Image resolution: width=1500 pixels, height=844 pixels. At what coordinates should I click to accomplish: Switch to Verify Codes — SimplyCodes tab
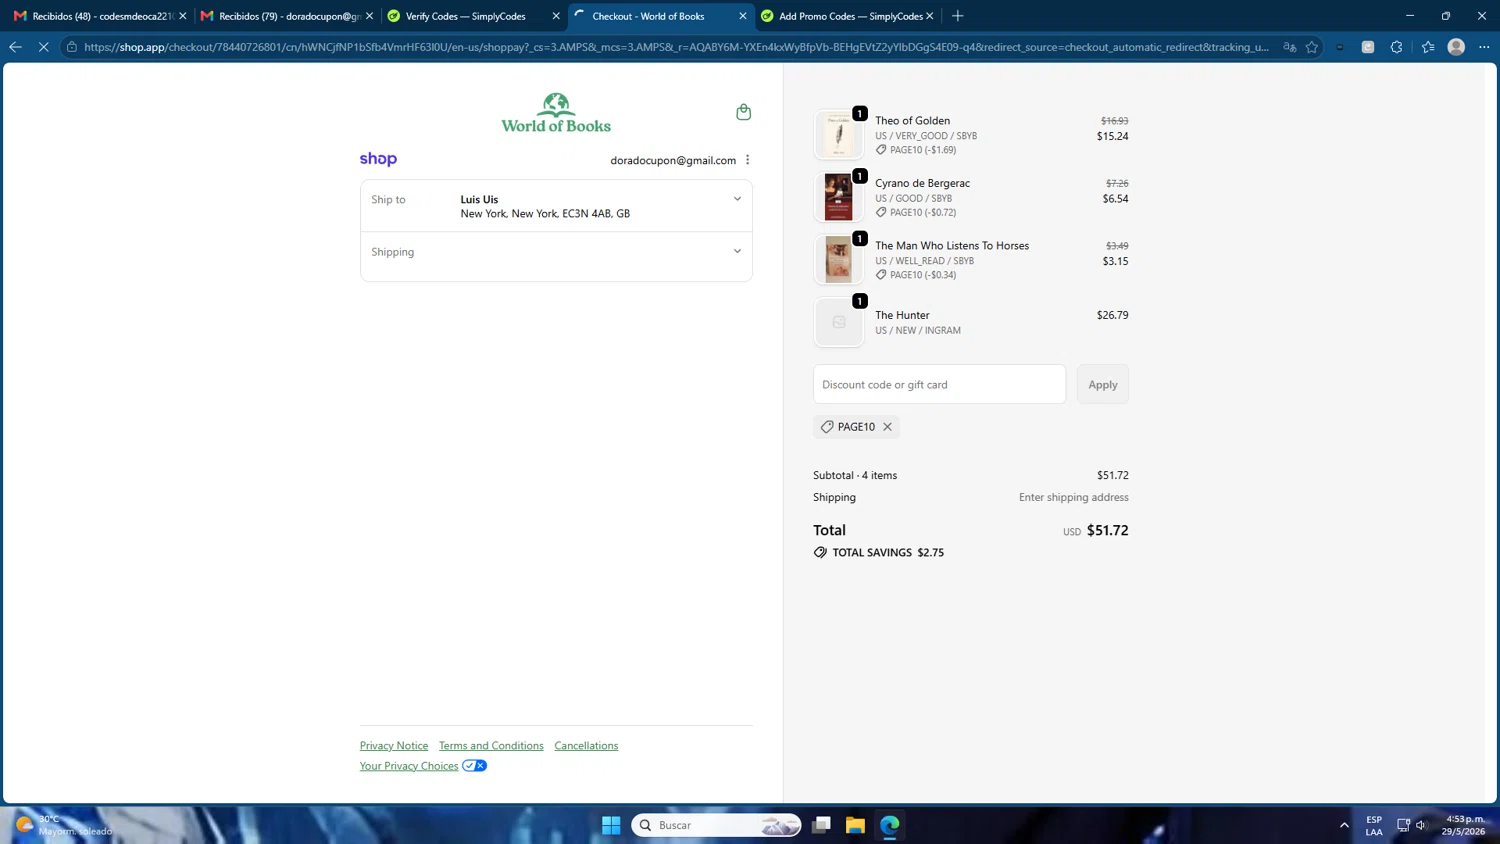[x=473, y=16]
